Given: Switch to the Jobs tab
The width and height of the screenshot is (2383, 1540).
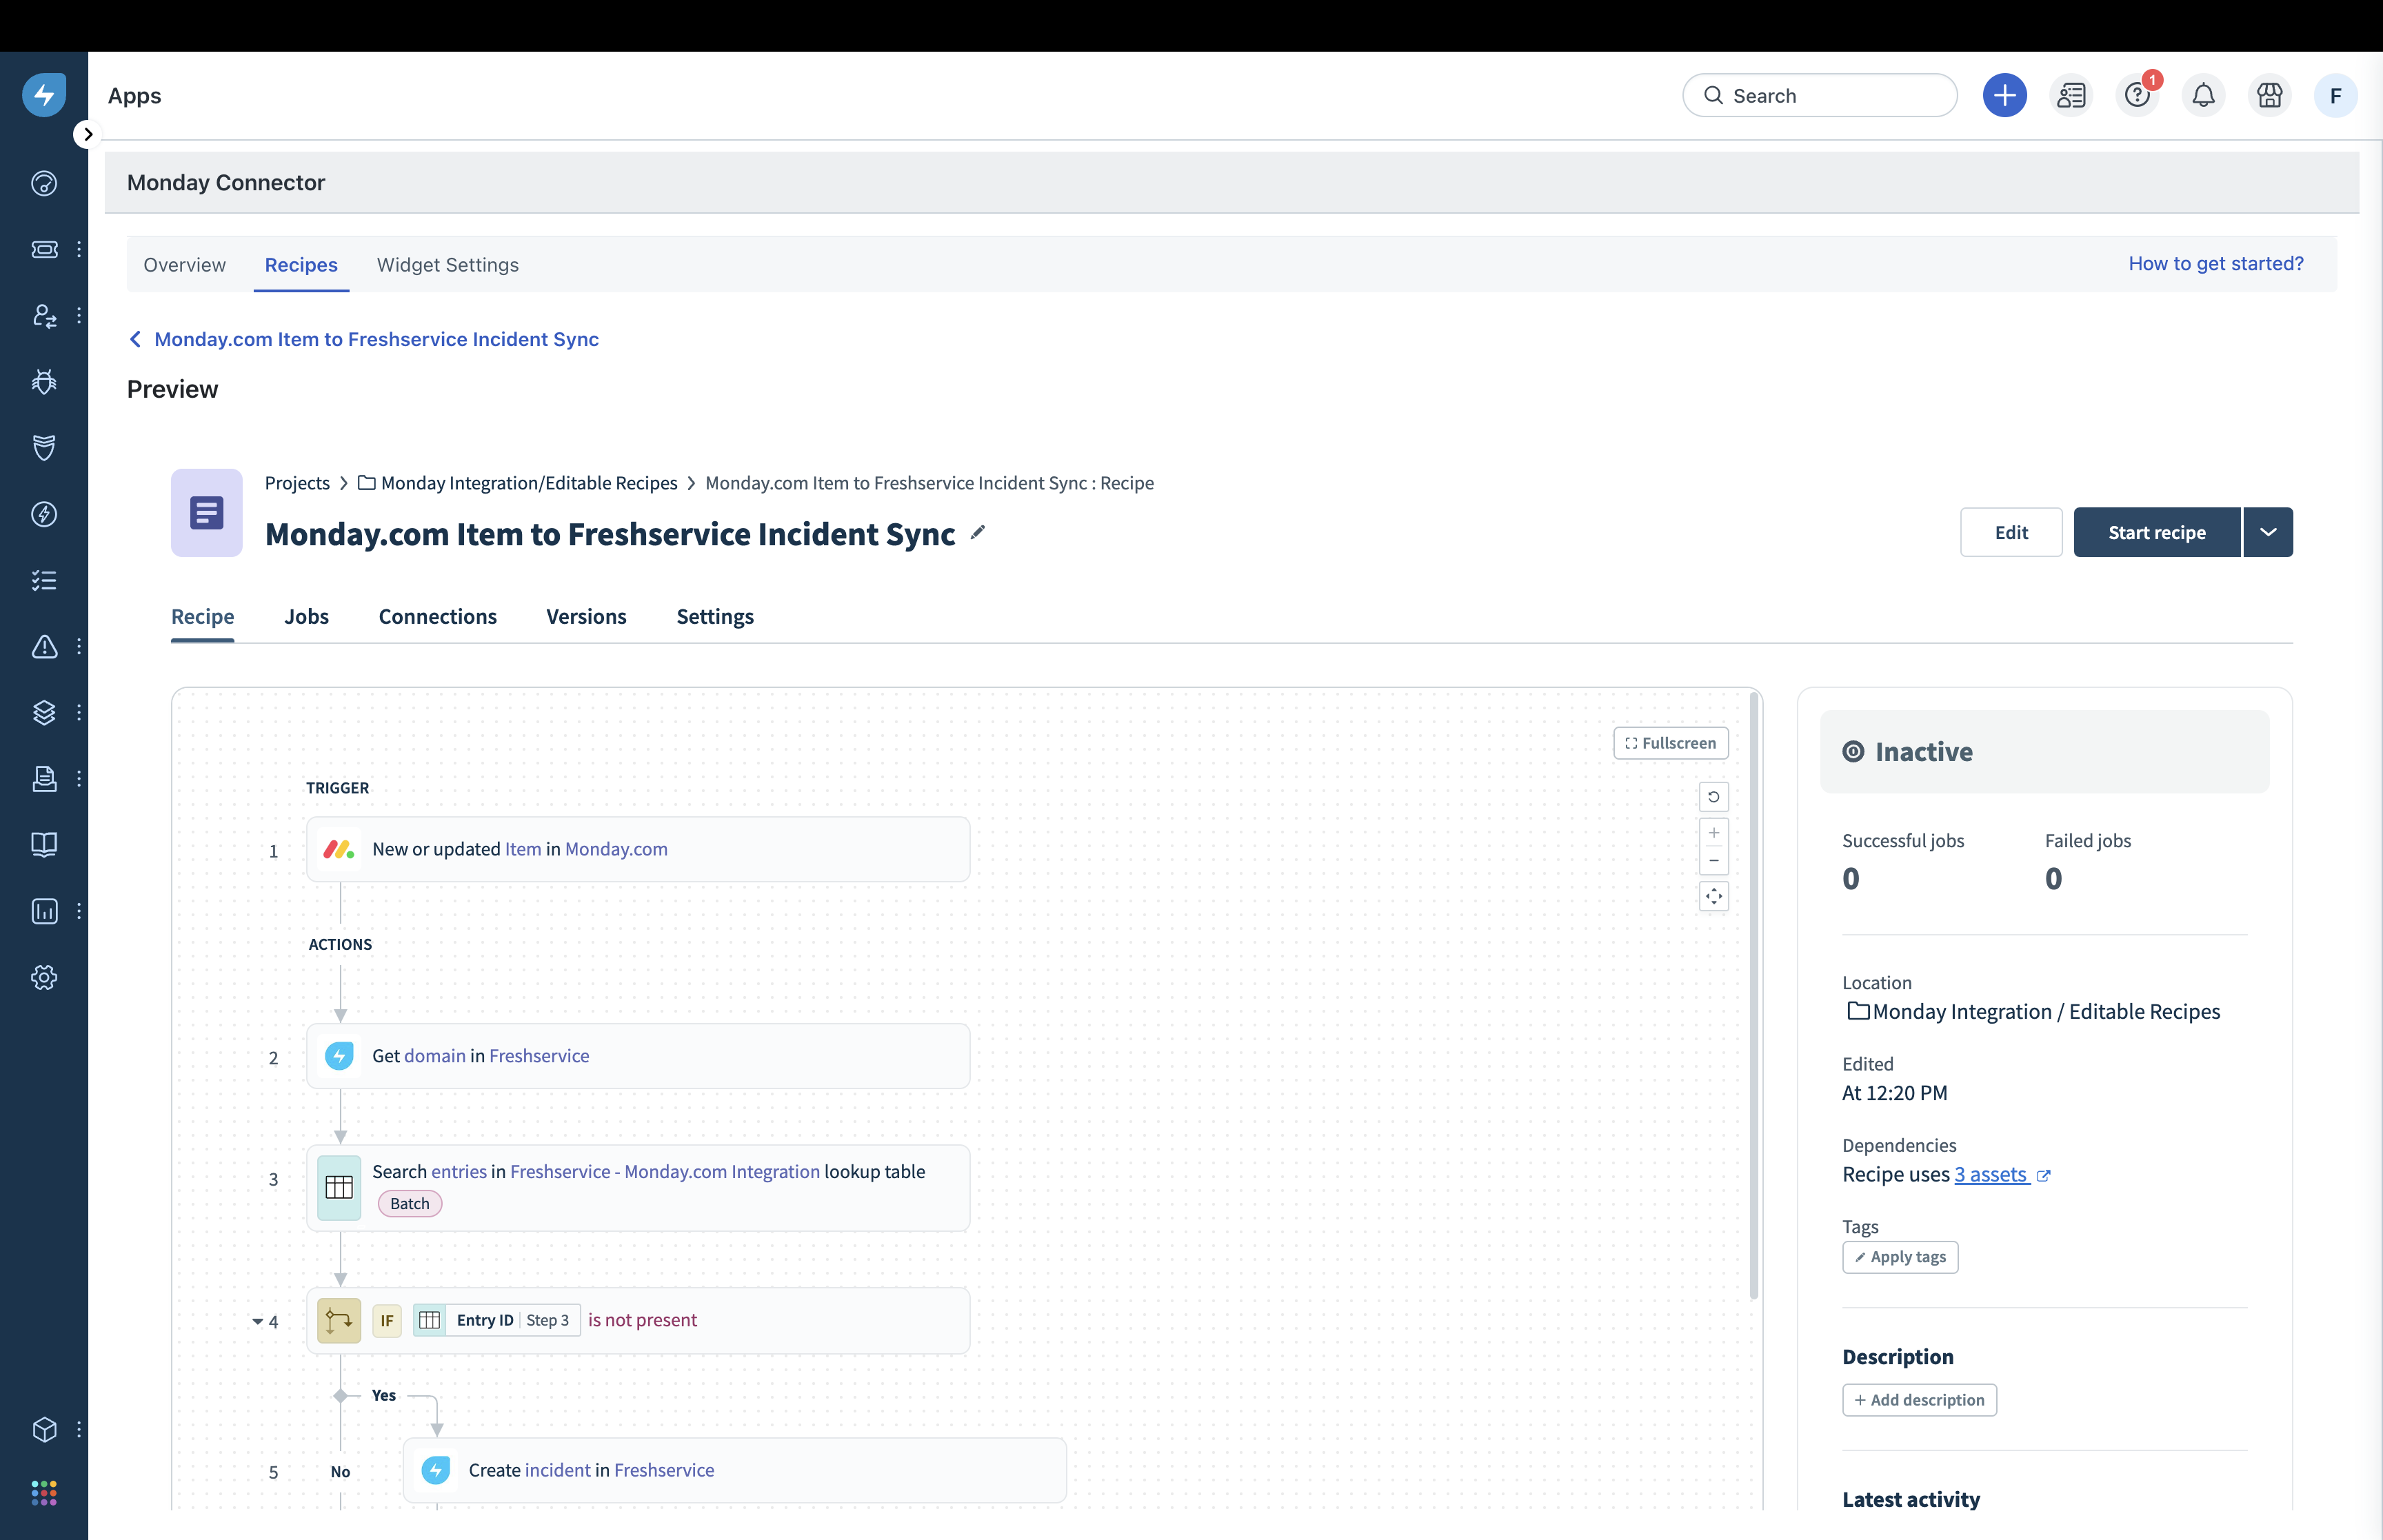Looking at the screenshot, I should 306,616.
